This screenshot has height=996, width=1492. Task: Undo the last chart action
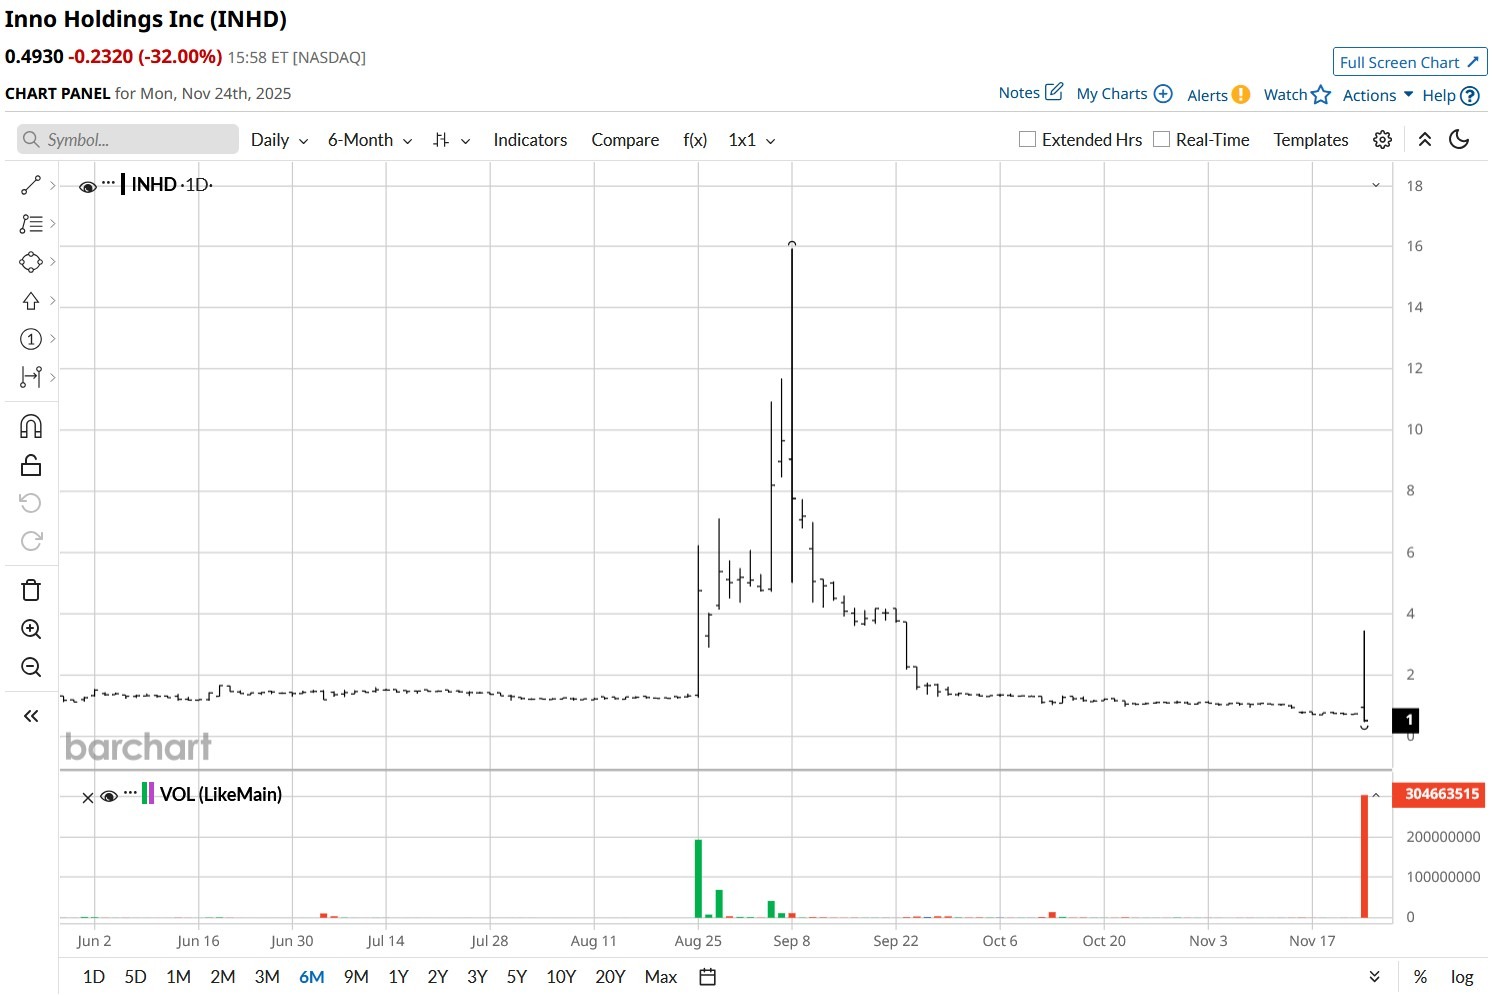pos(31,503)
